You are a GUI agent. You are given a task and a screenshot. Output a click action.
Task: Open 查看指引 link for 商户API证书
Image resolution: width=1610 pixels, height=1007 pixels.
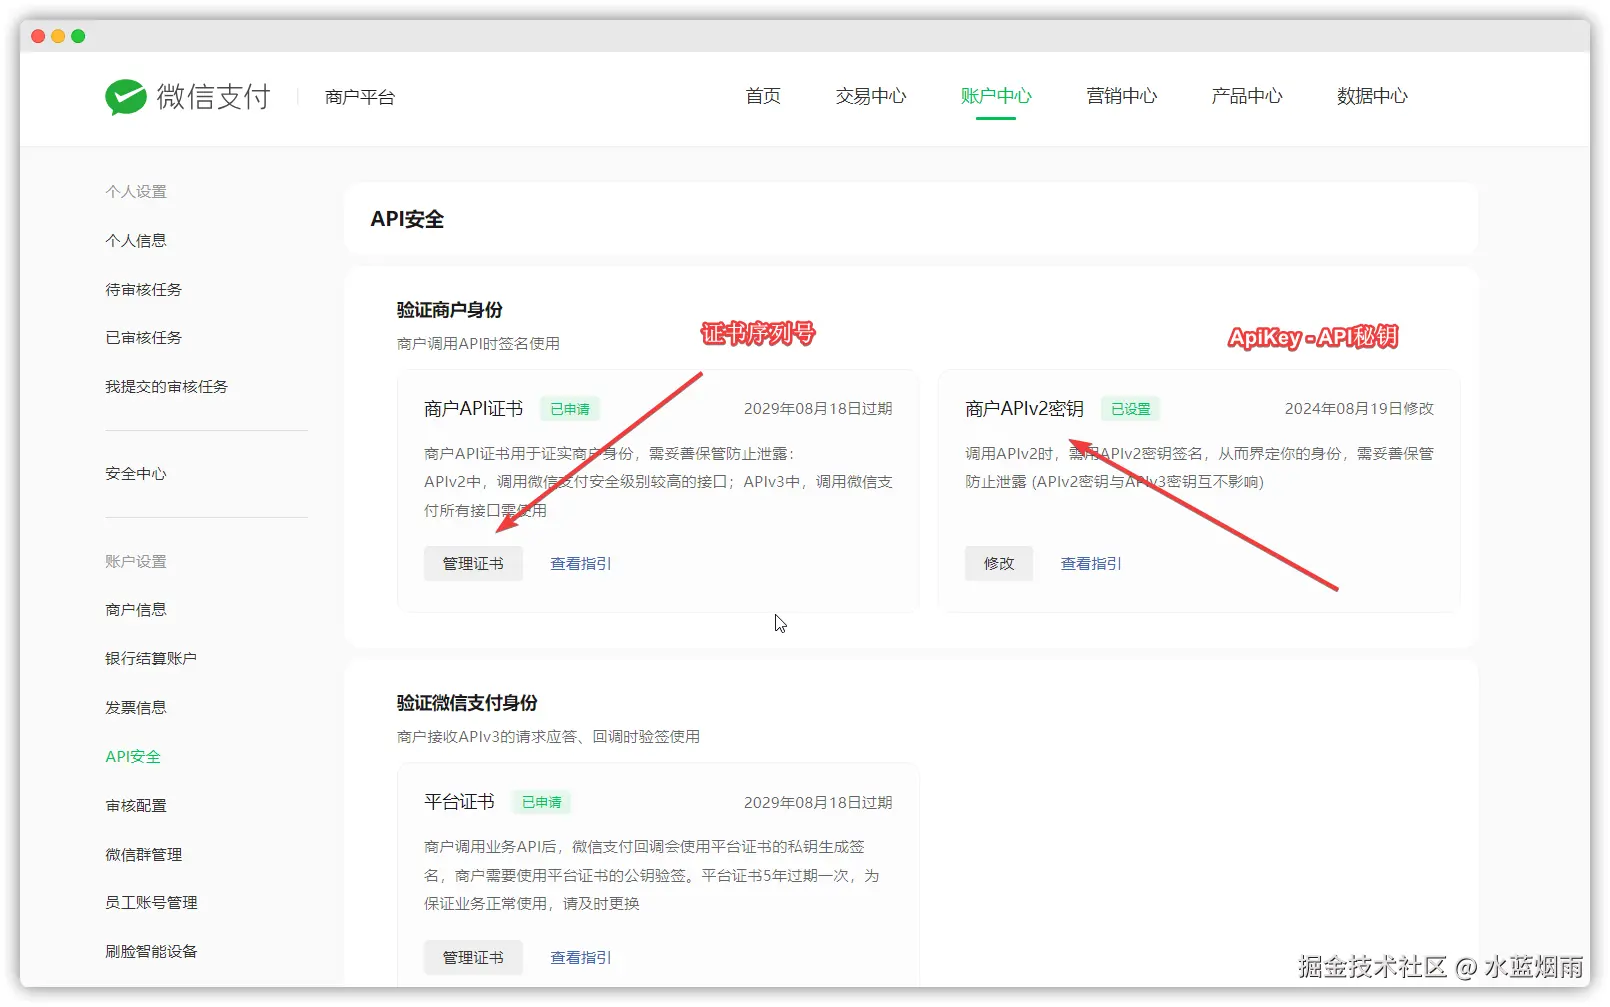581,564
